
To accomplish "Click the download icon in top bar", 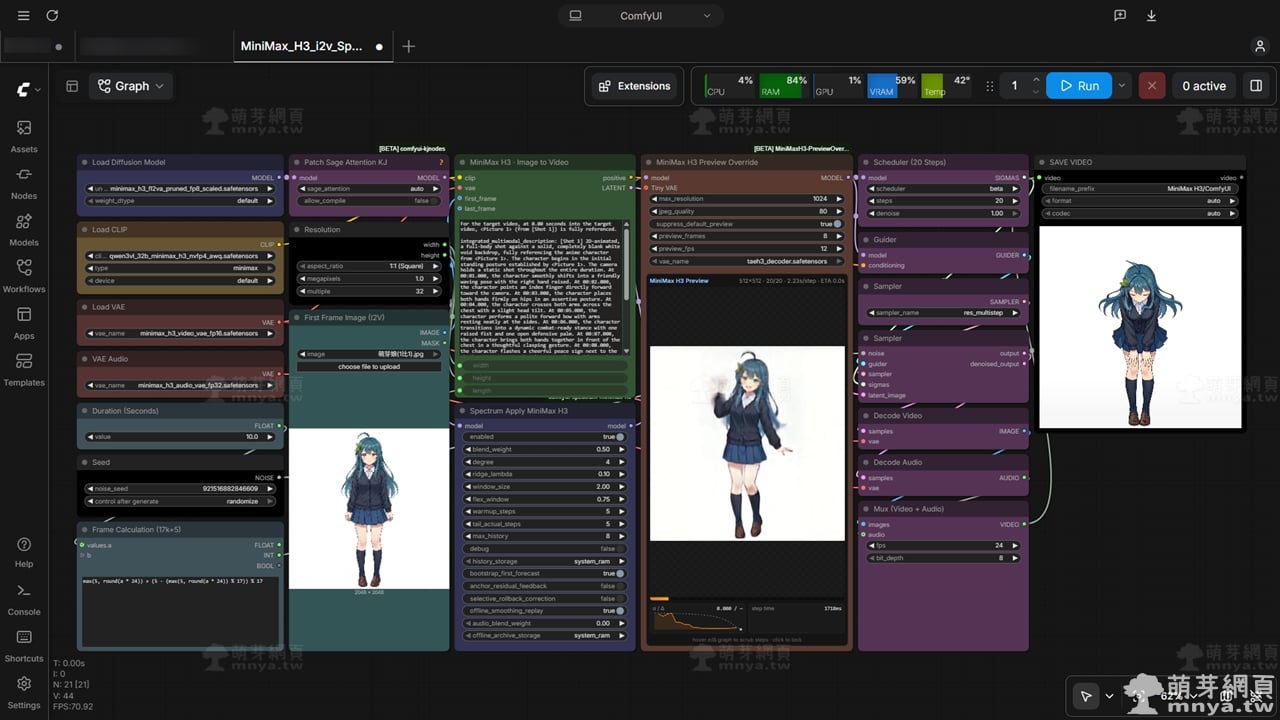I will tap(1151, 16).
